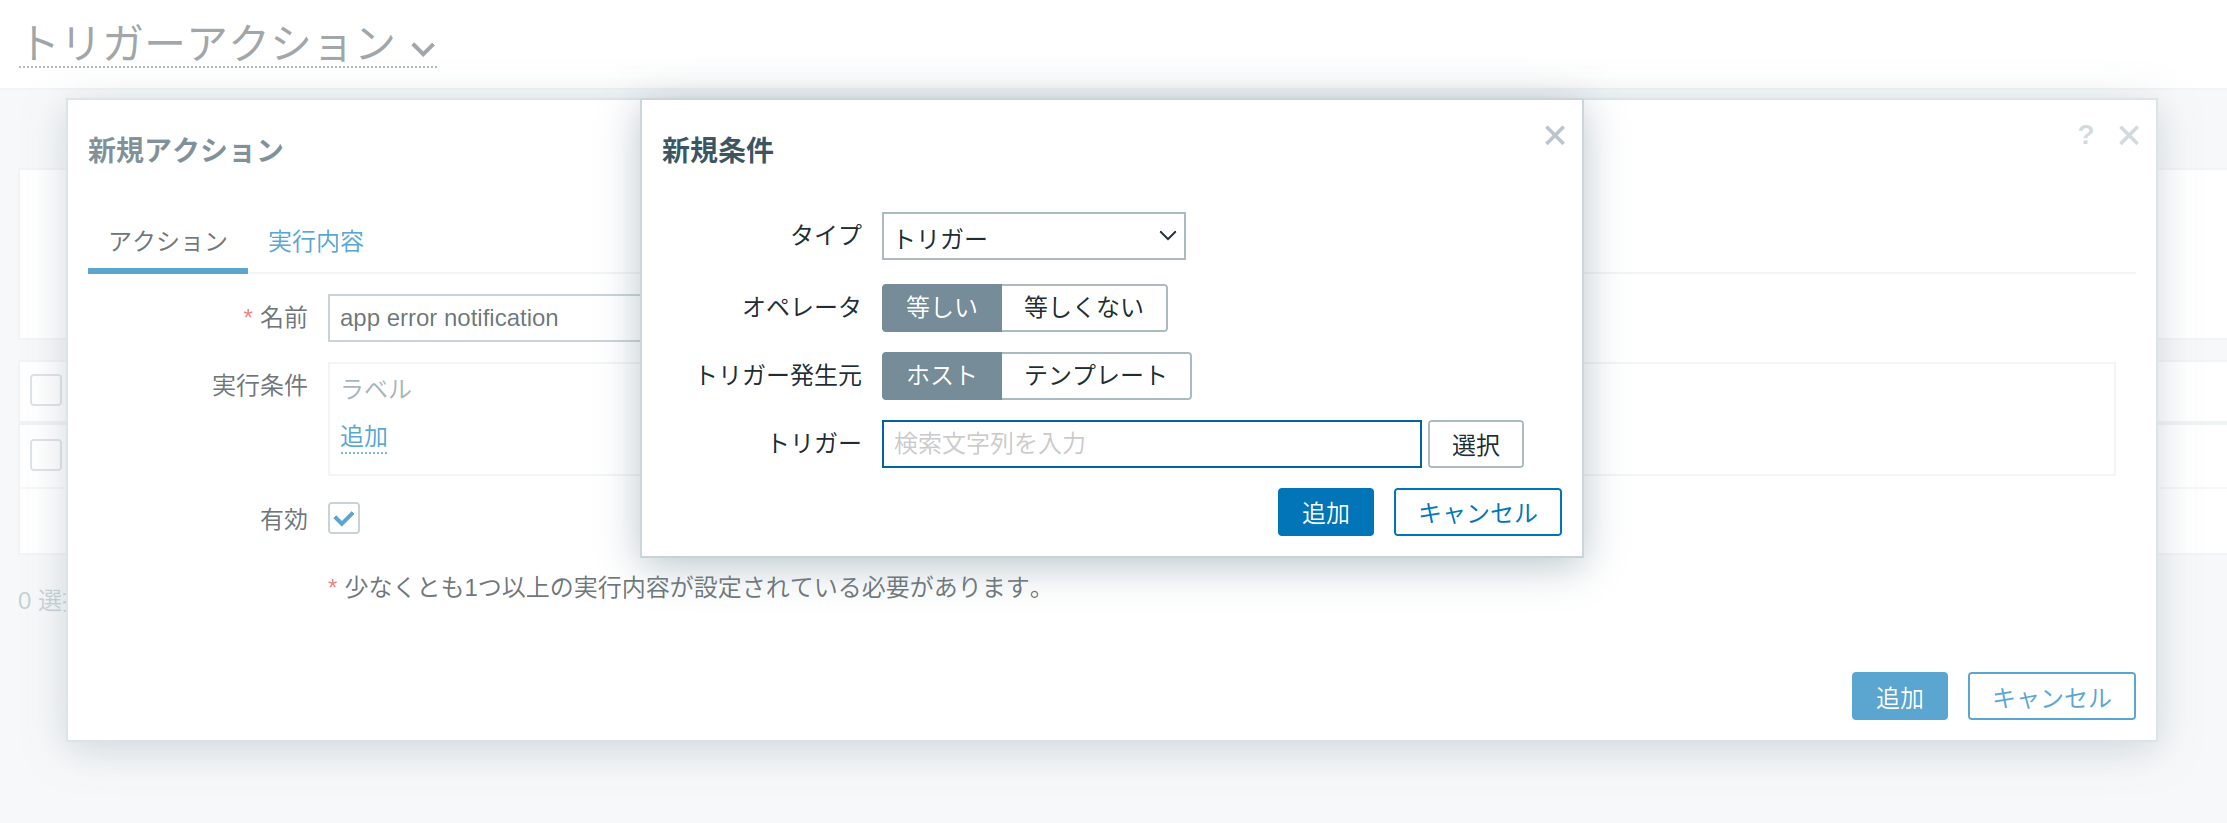Choose ホスト as trigger source
This screenshot has height=823, width=2227.
941,375
